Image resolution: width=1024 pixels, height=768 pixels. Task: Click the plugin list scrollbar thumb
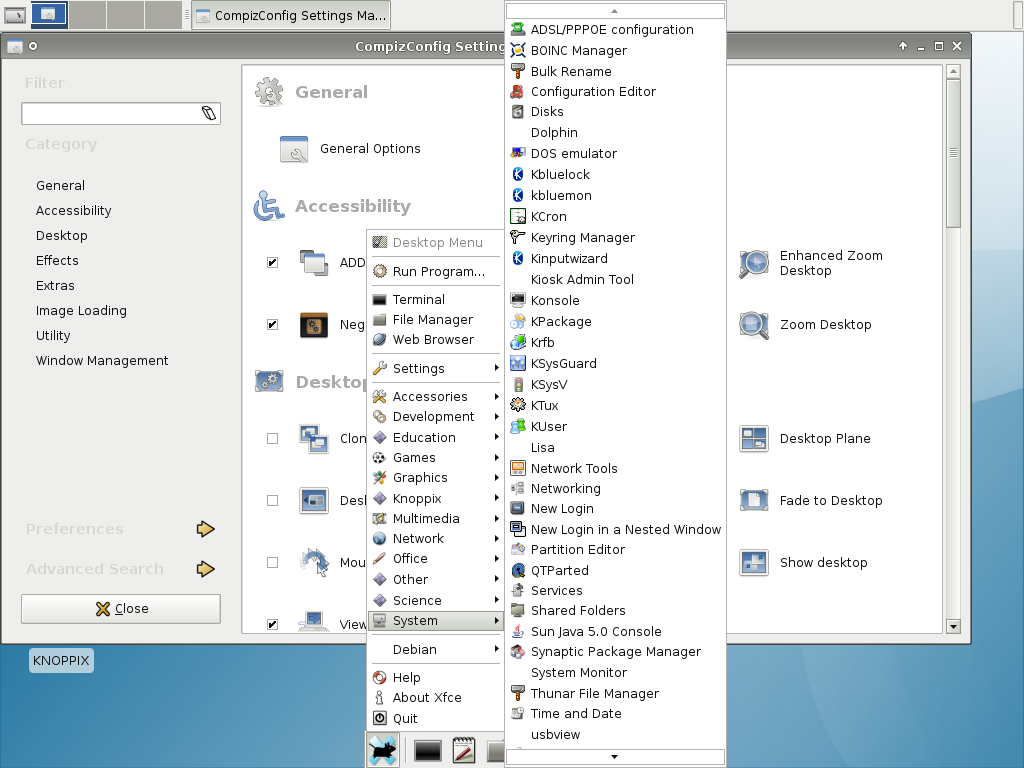(953, 153)
